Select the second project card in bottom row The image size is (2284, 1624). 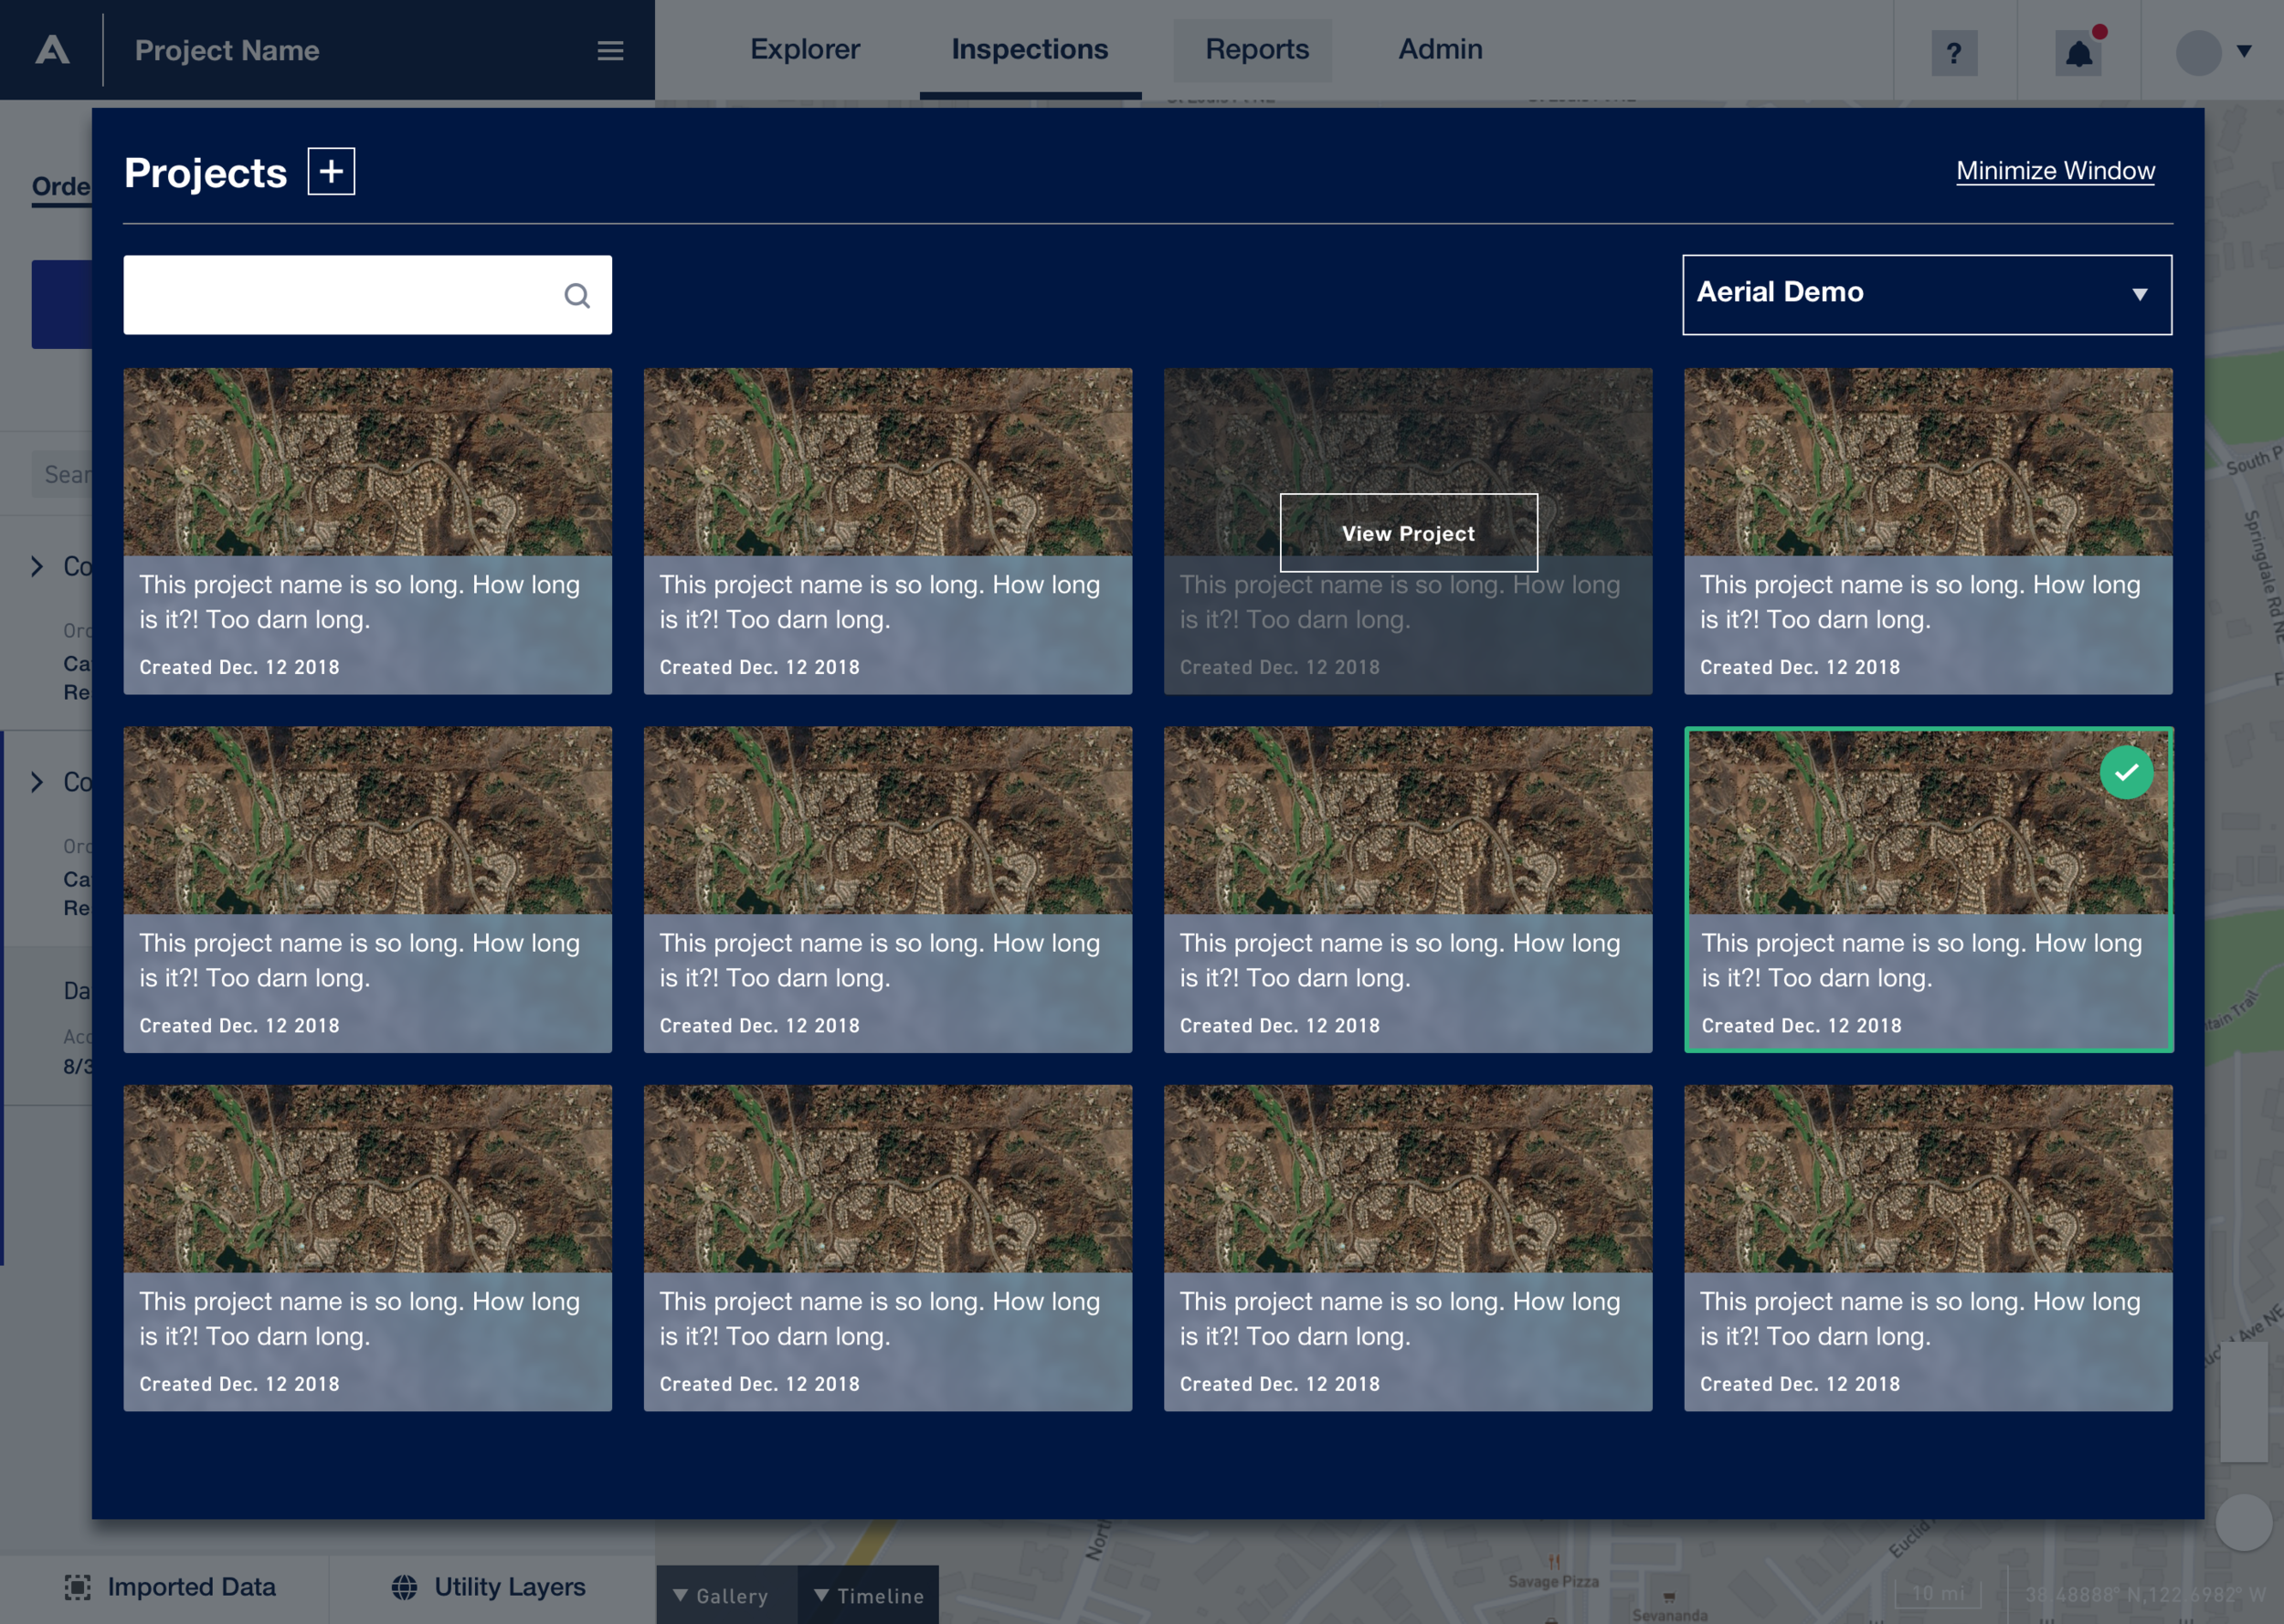888,1248
